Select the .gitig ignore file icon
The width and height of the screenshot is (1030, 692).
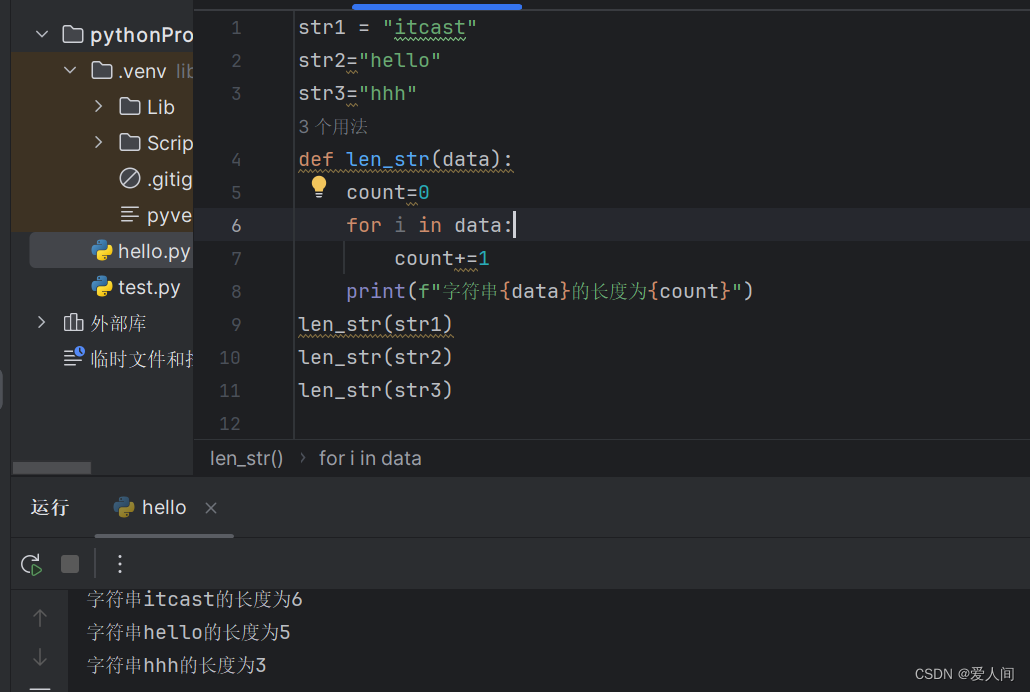tap(129, 178)
